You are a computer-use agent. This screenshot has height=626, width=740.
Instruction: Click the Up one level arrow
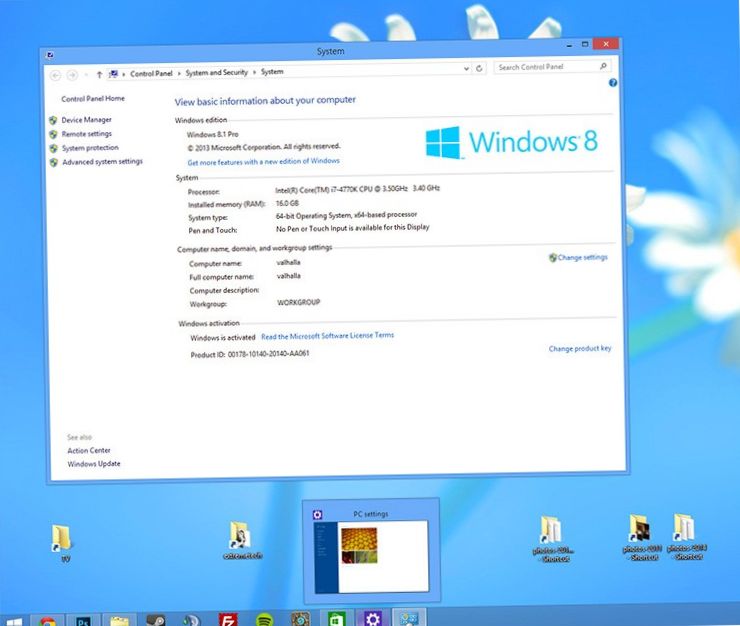pos(99,75)
